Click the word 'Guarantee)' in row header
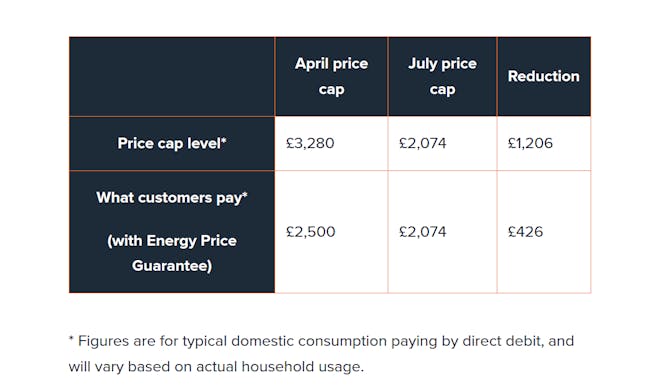 tap(172, 266)
